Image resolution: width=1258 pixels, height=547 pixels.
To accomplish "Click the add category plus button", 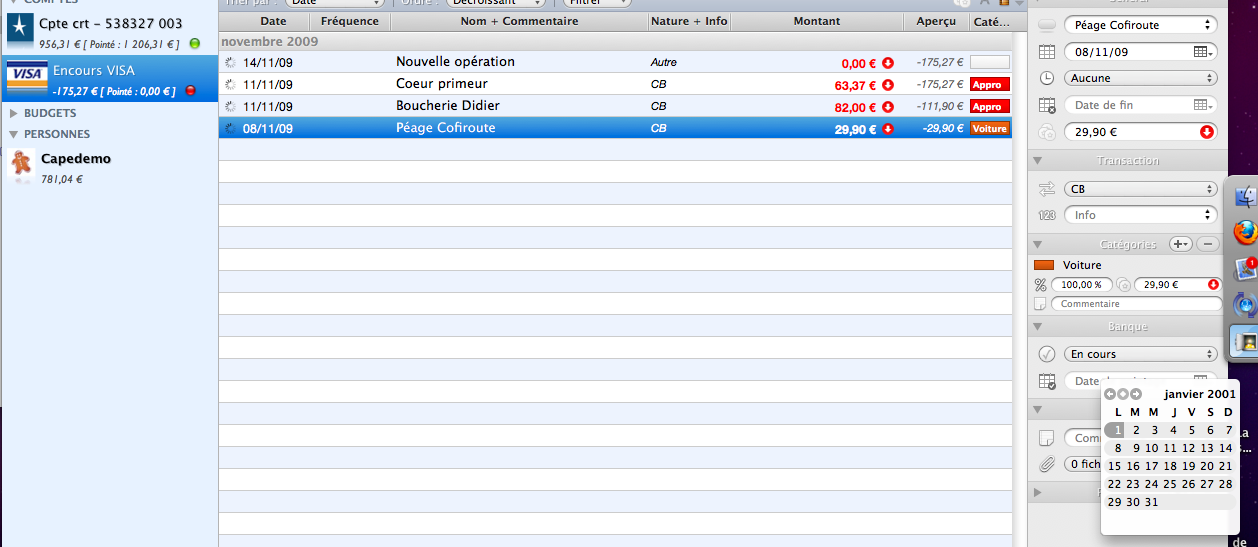I will [1180, 244].
